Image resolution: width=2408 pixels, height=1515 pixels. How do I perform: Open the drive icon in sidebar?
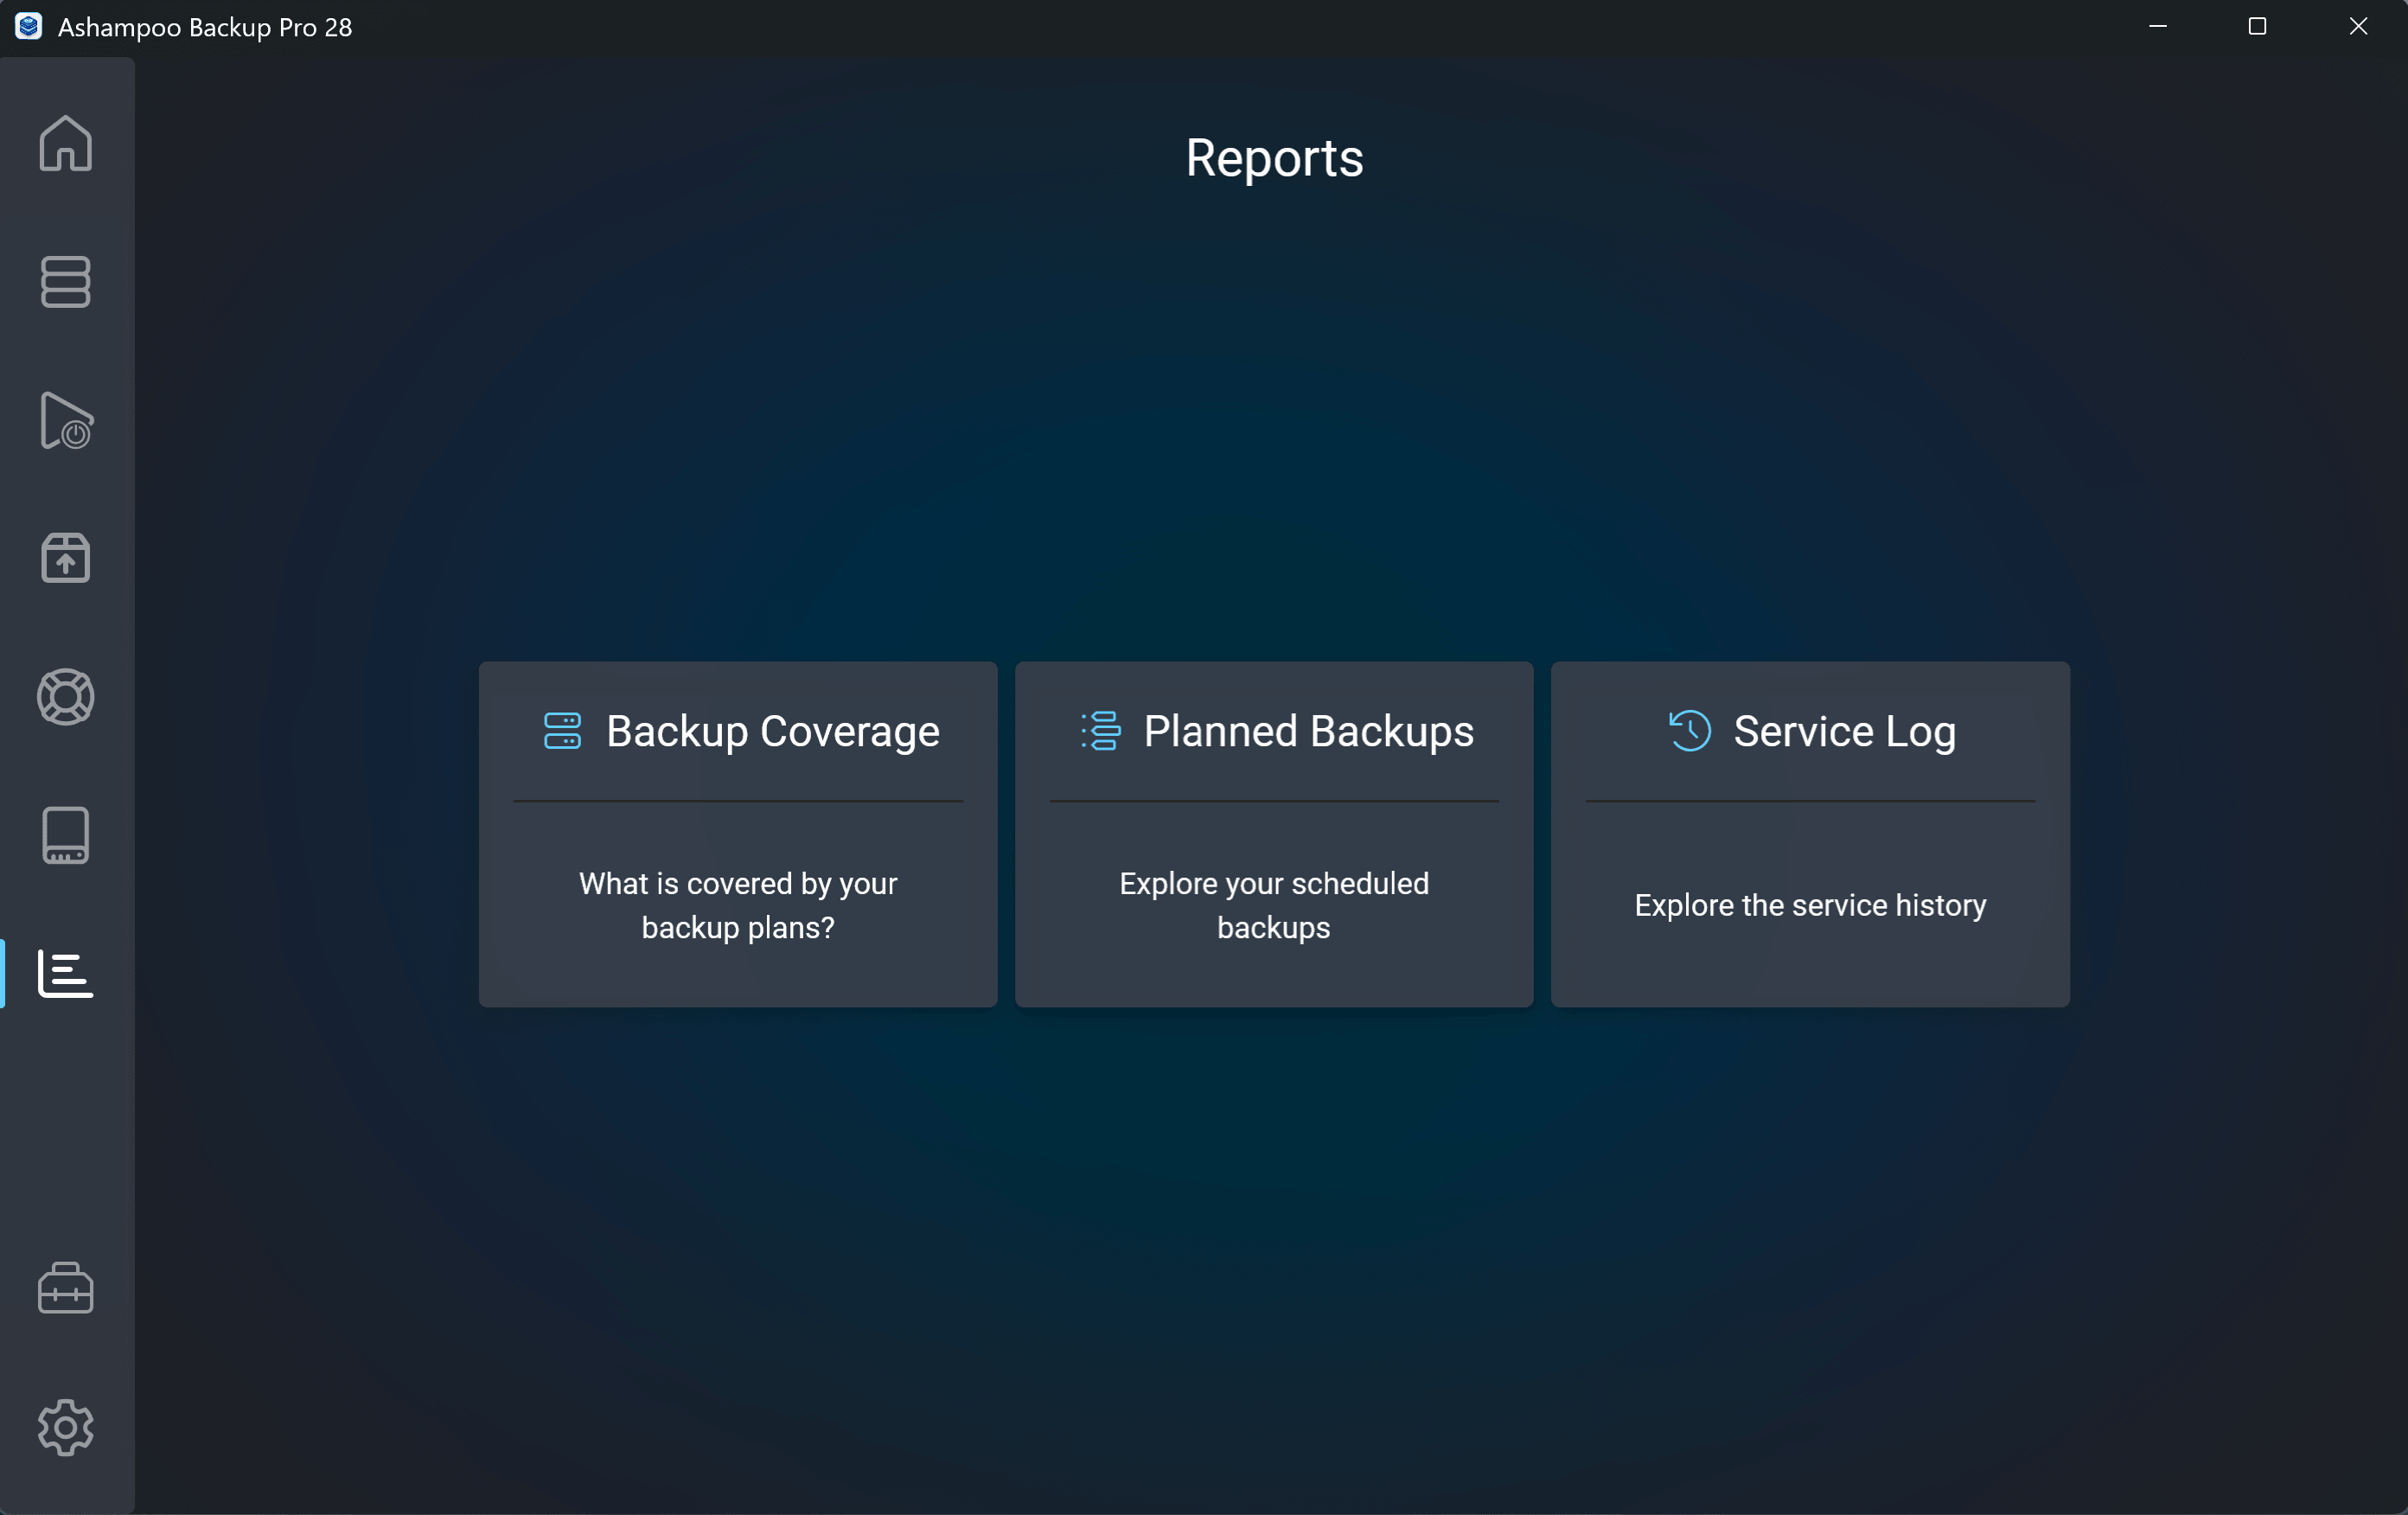click(x=66, y=835)
